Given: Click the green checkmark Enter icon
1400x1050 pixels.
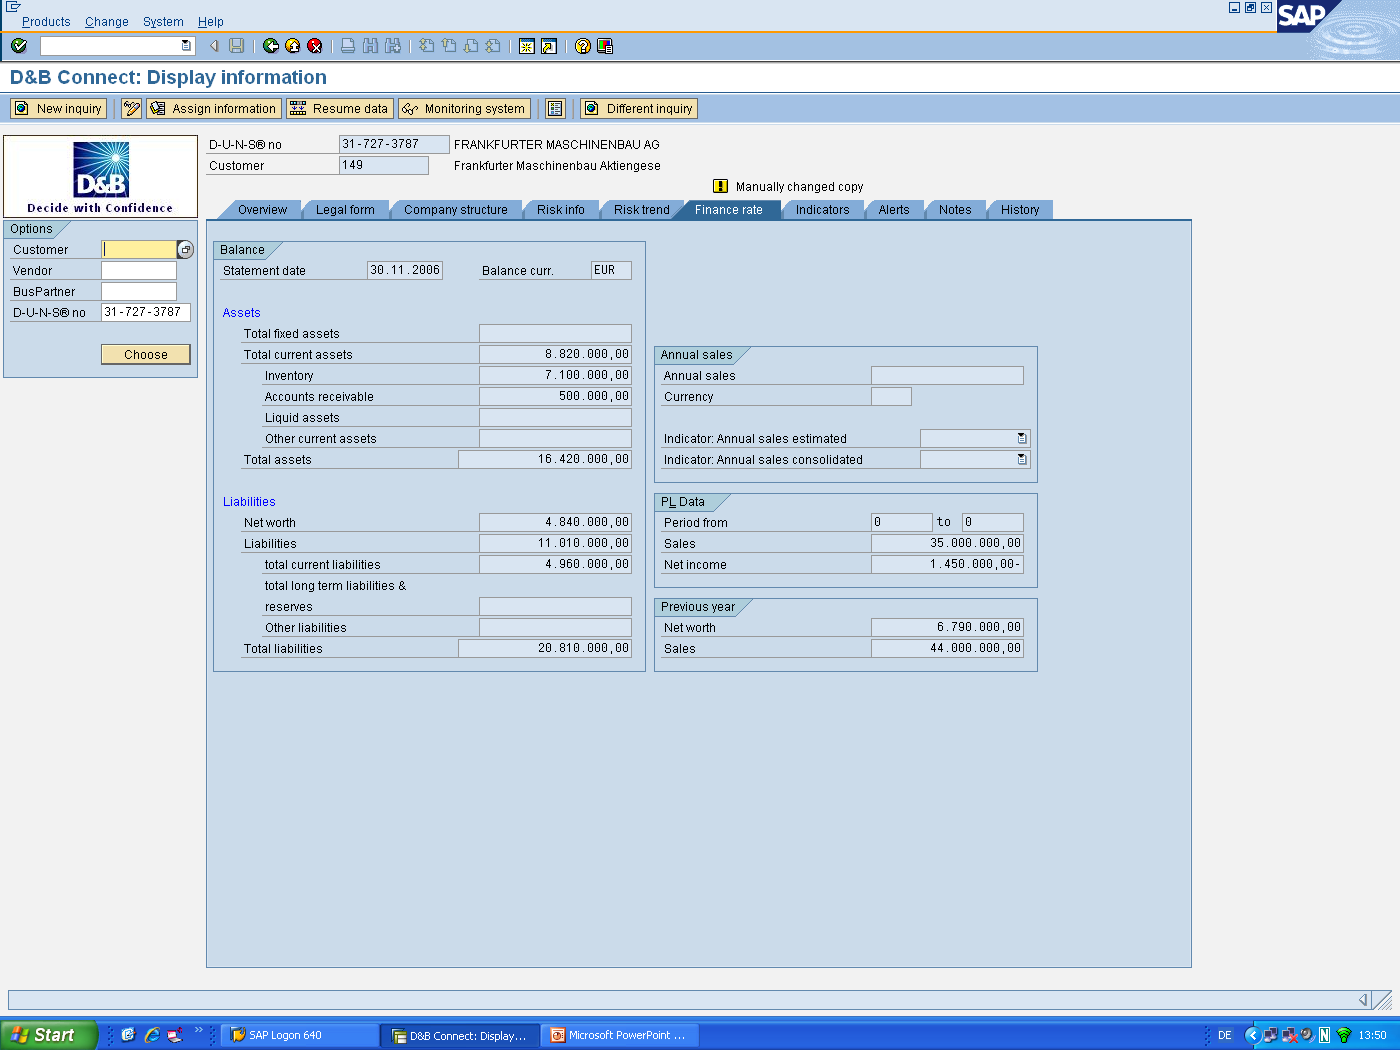Looking at the screenshot, I should point(19,46).
